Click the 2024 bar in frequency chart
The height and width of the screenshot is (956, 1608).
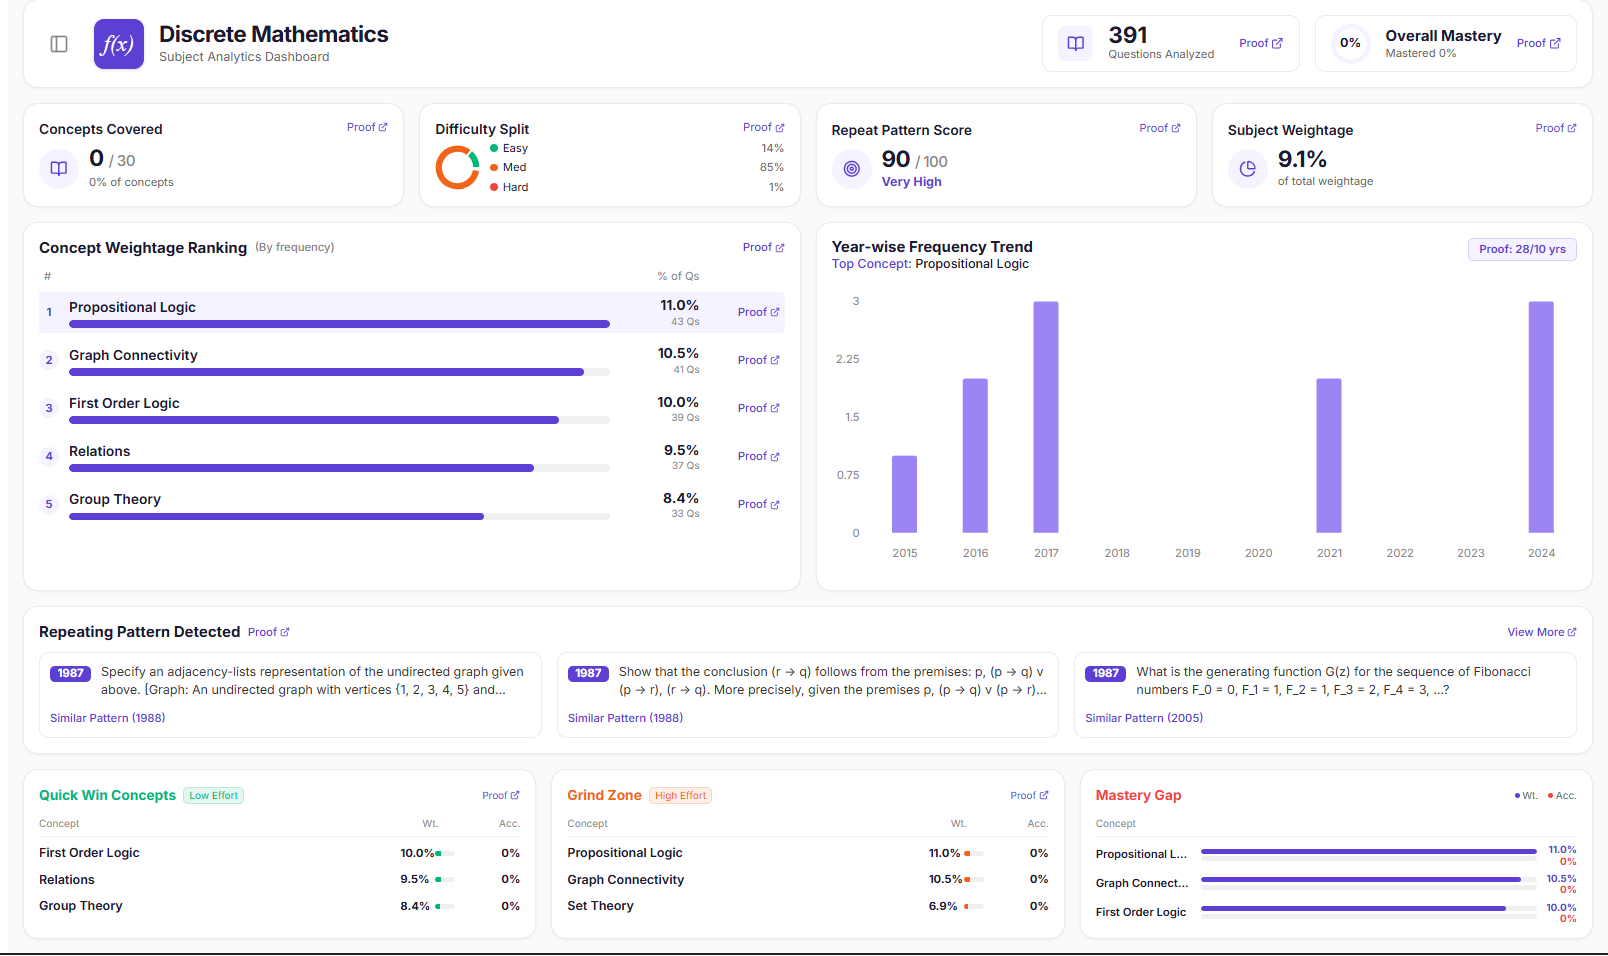[1541, 417]
